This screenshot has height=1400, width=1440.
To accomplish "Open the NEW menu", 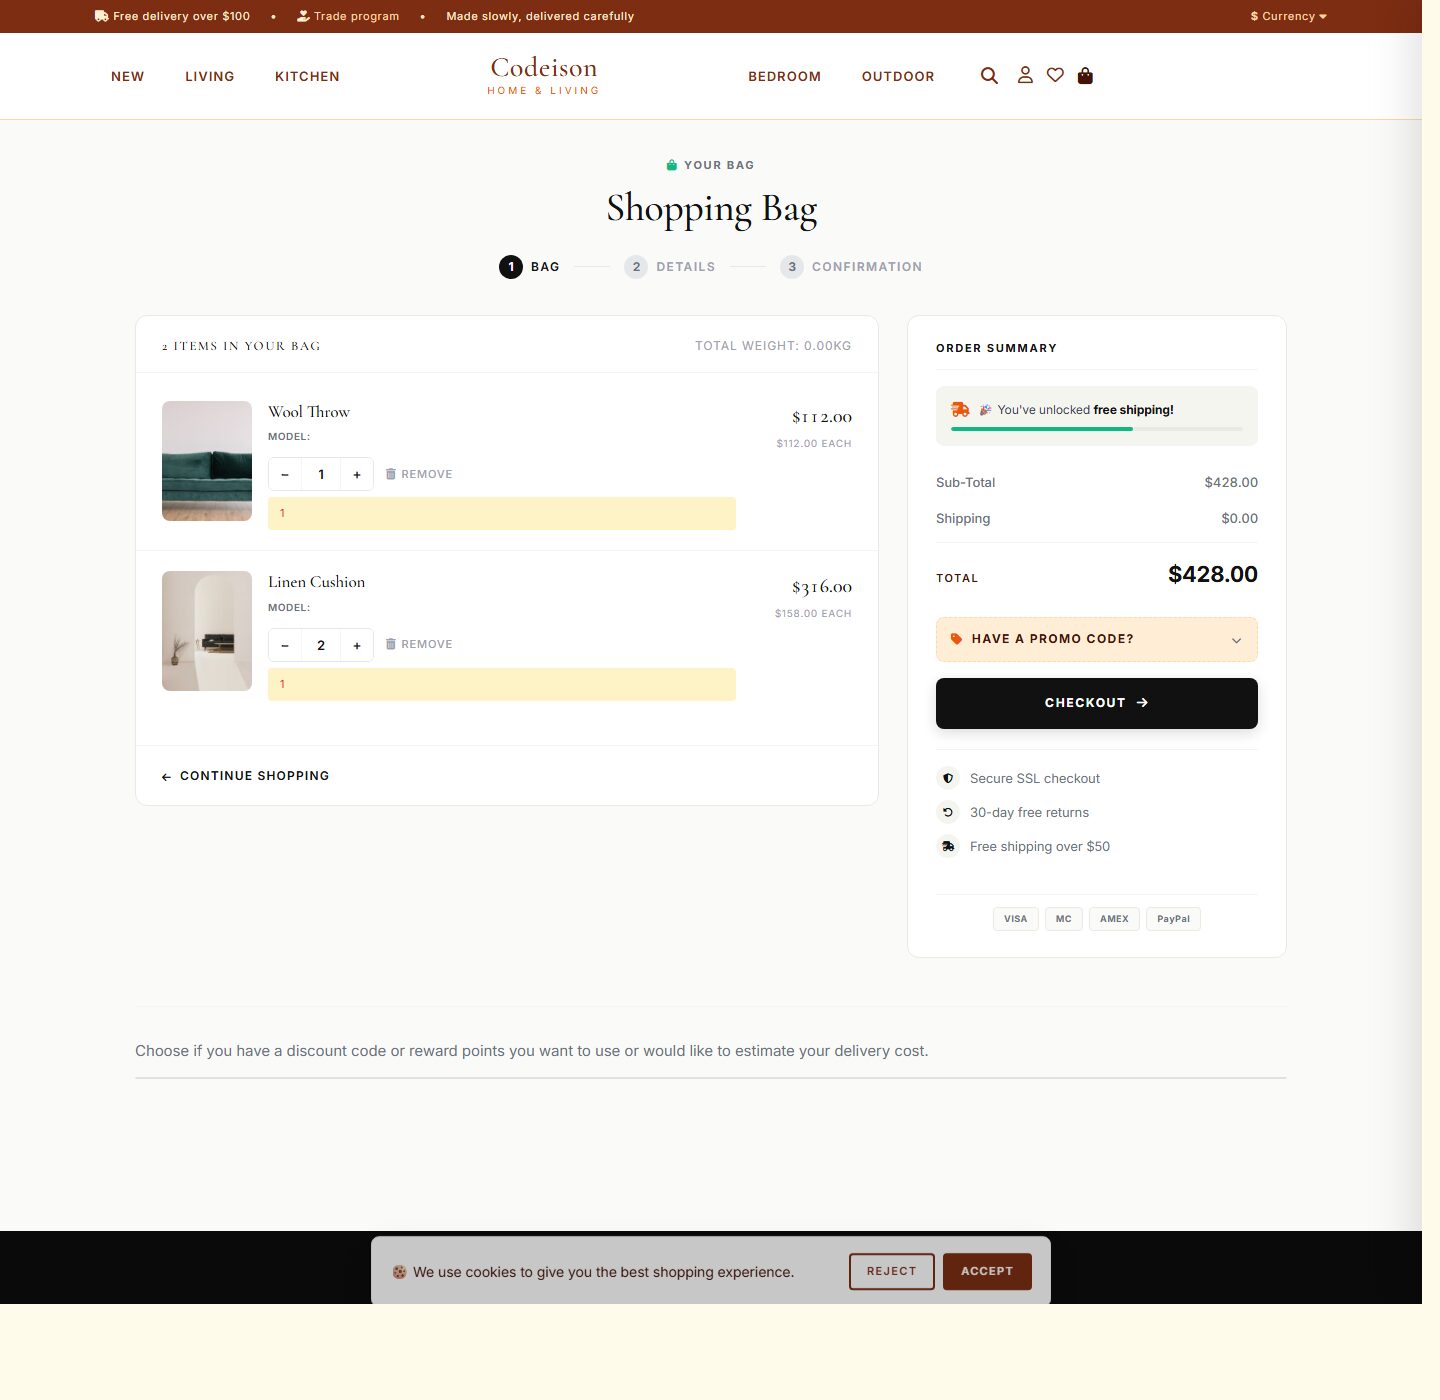I will point(128,76).
